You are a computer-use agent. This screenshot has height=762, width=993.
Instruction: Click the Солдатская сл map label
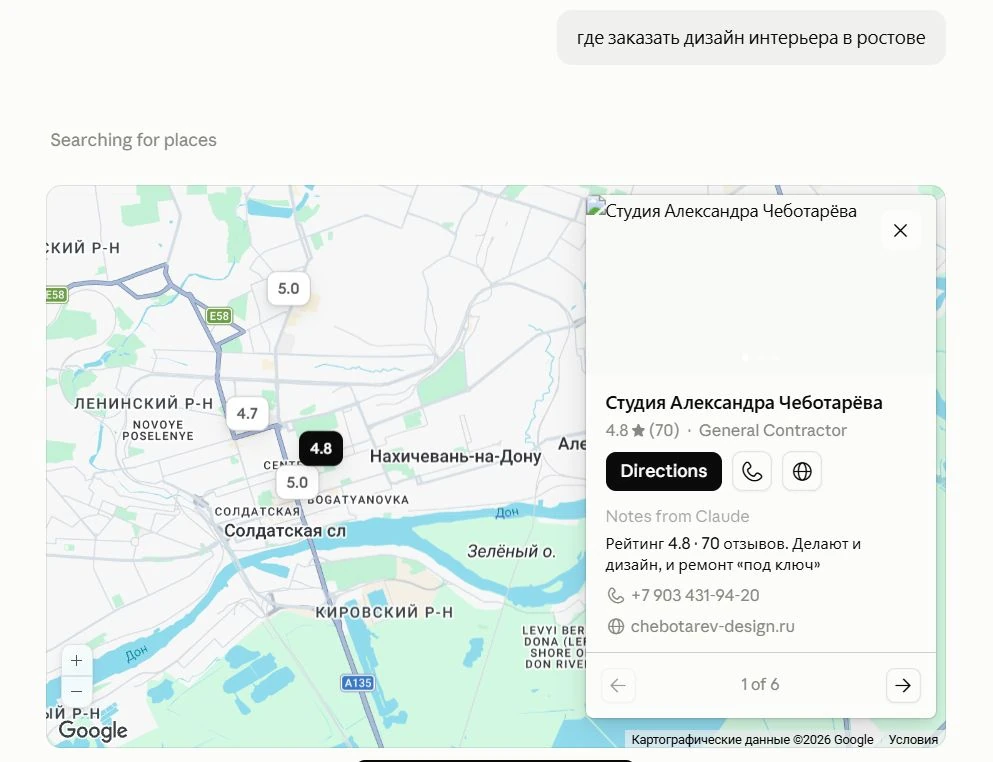(x=285, y=531)
